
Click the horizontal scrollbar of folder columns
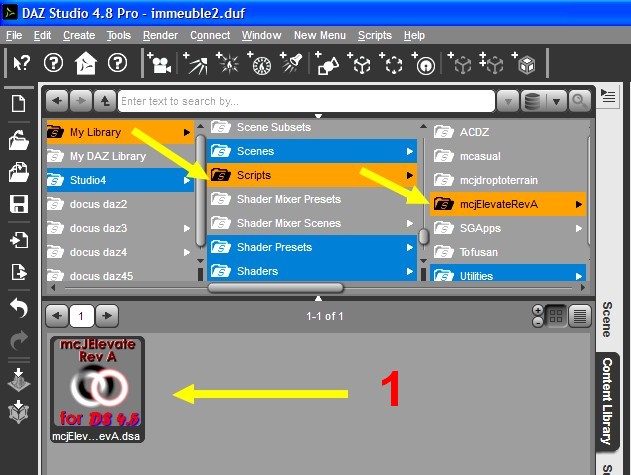(x=275, y=288)
